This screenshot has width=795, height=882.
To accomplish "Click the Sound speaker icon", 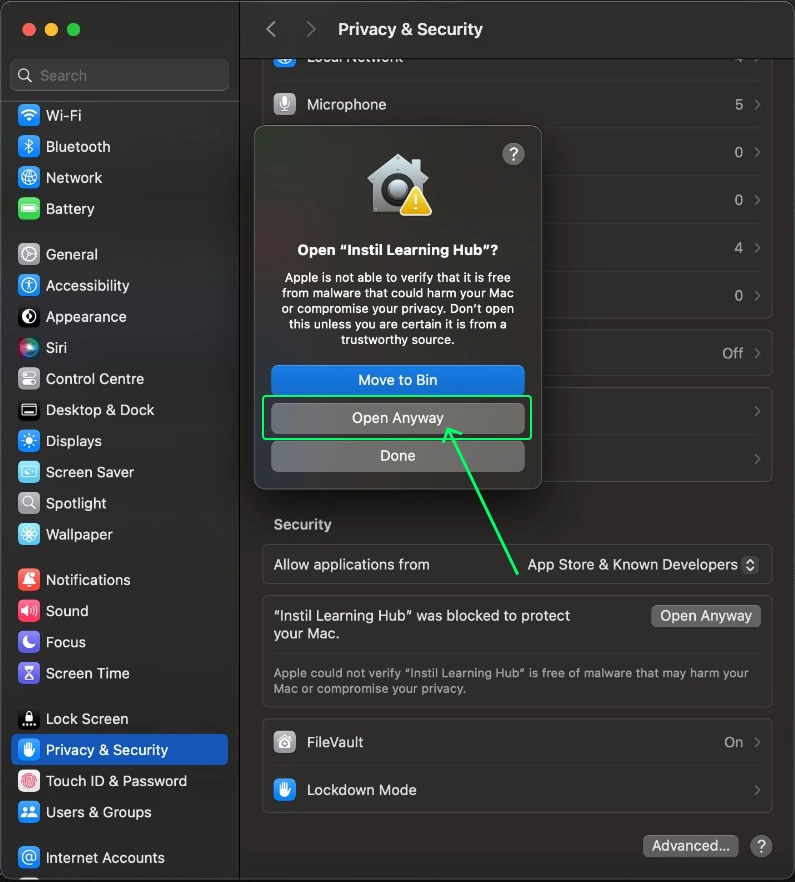I will coord(29,611).
